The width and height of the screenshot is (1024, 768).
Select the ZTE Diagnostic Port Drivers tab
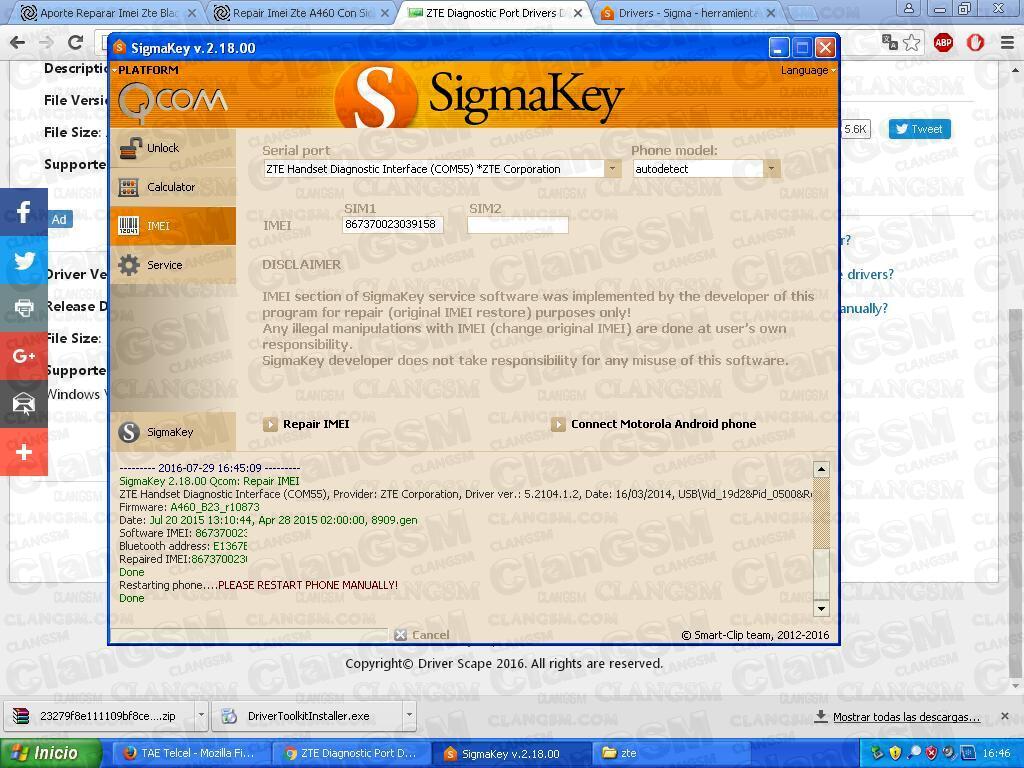(x=494, y=13)
